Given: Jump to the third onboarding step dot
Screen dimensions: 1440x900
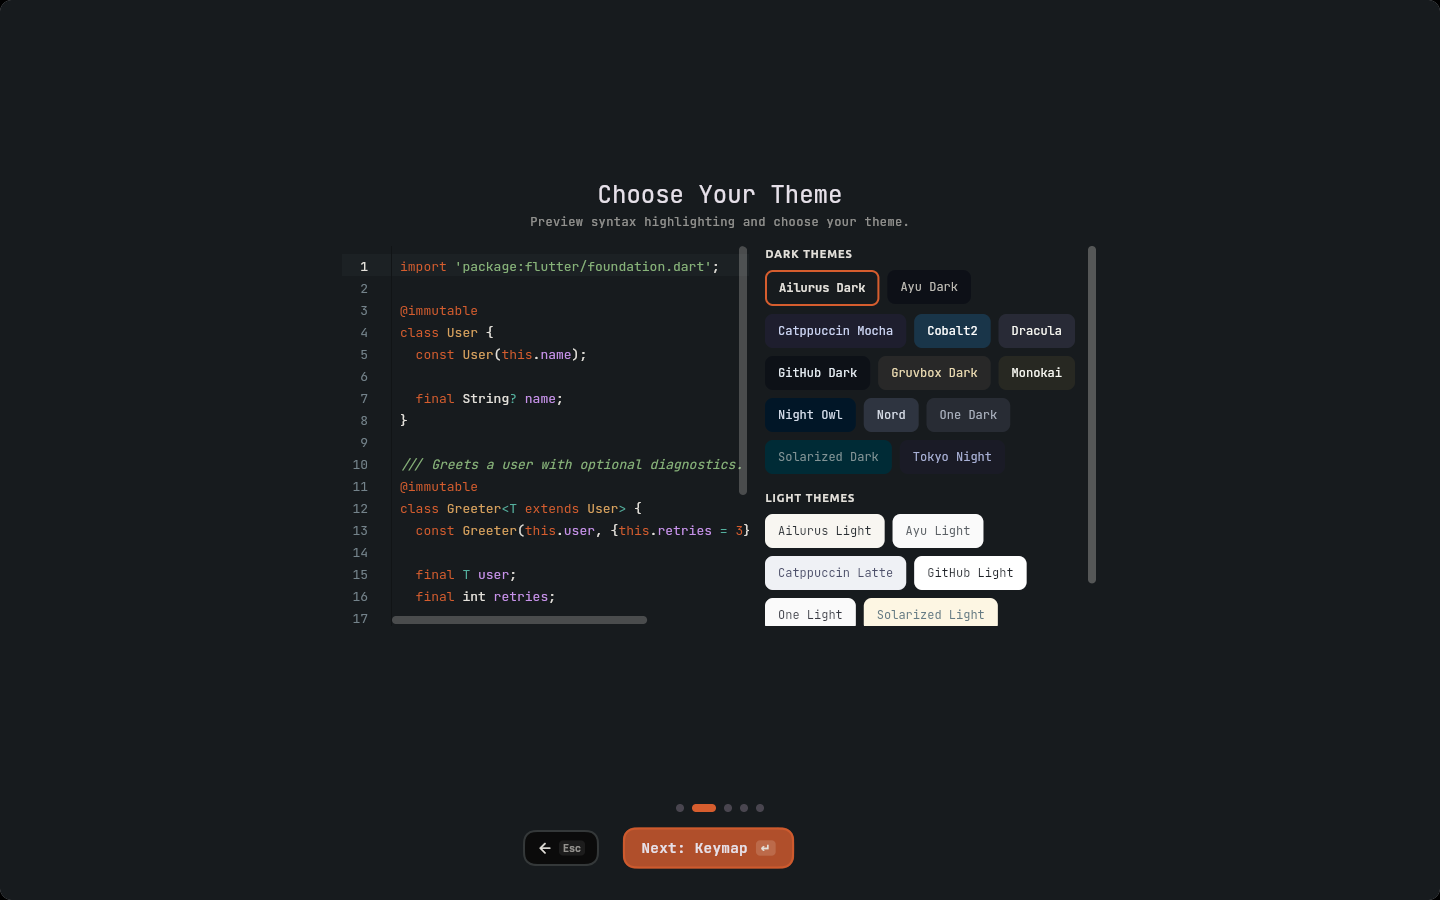Looking at the screenshot, I should point(728,808).
